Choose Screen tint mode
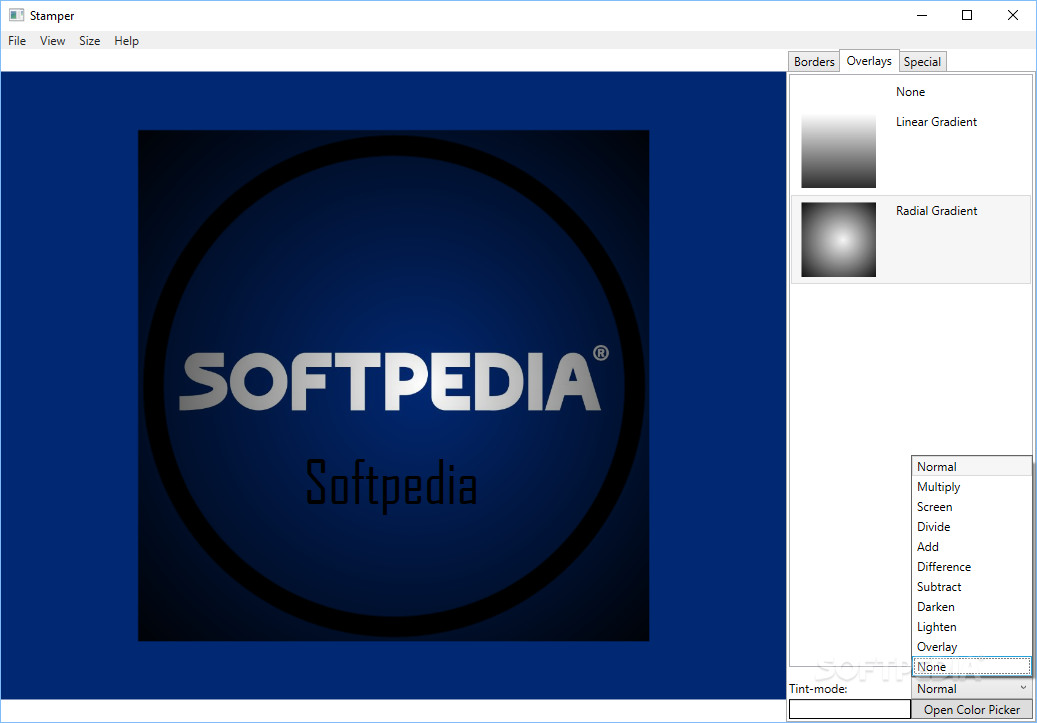The width and height of the screenshot is (1037, 723). [x=972, y=507]
